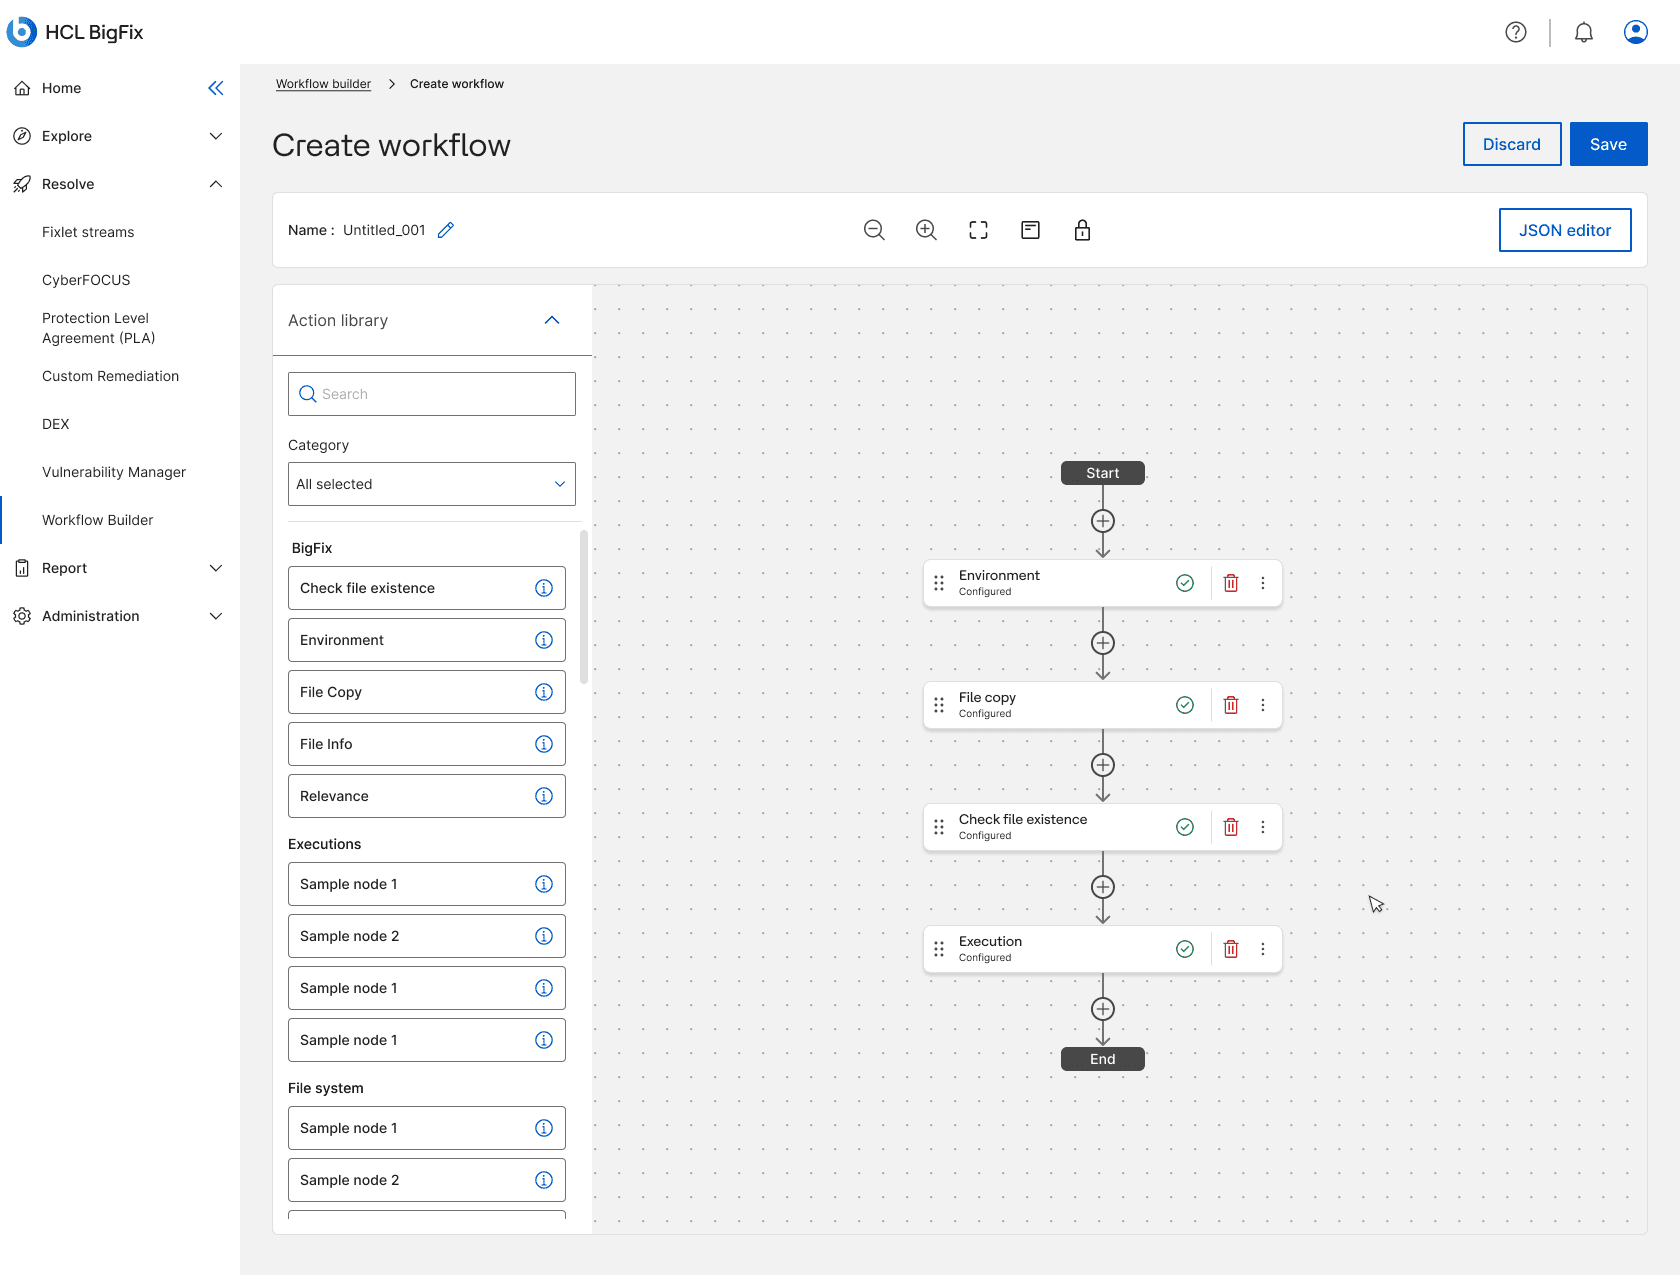Edit workflow name with pencil icon
1680x1275 pixels.
[x=446, y=230]
